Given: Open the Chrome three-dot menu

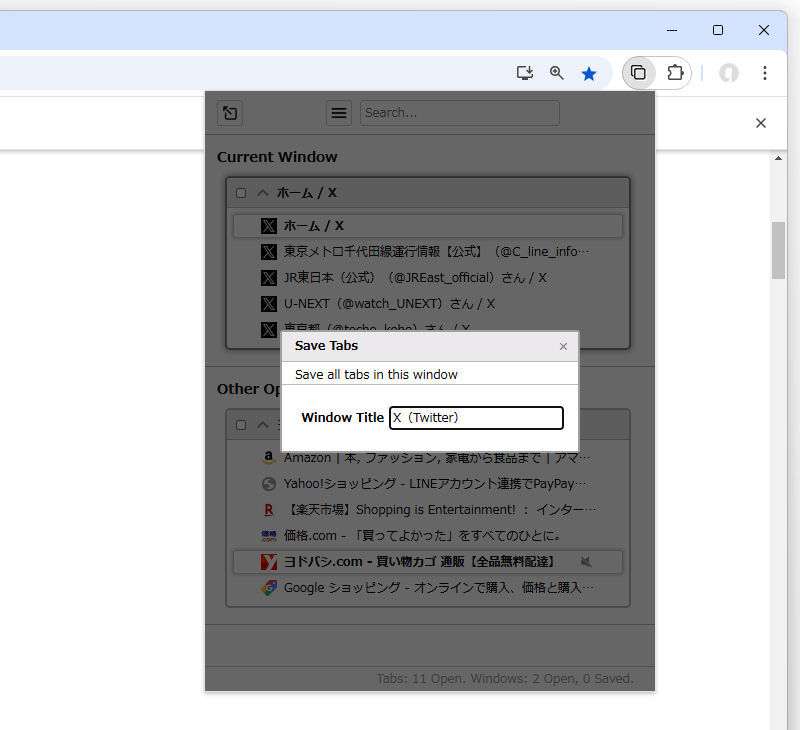Looking at the screenshot, I should tap(764, 73).
